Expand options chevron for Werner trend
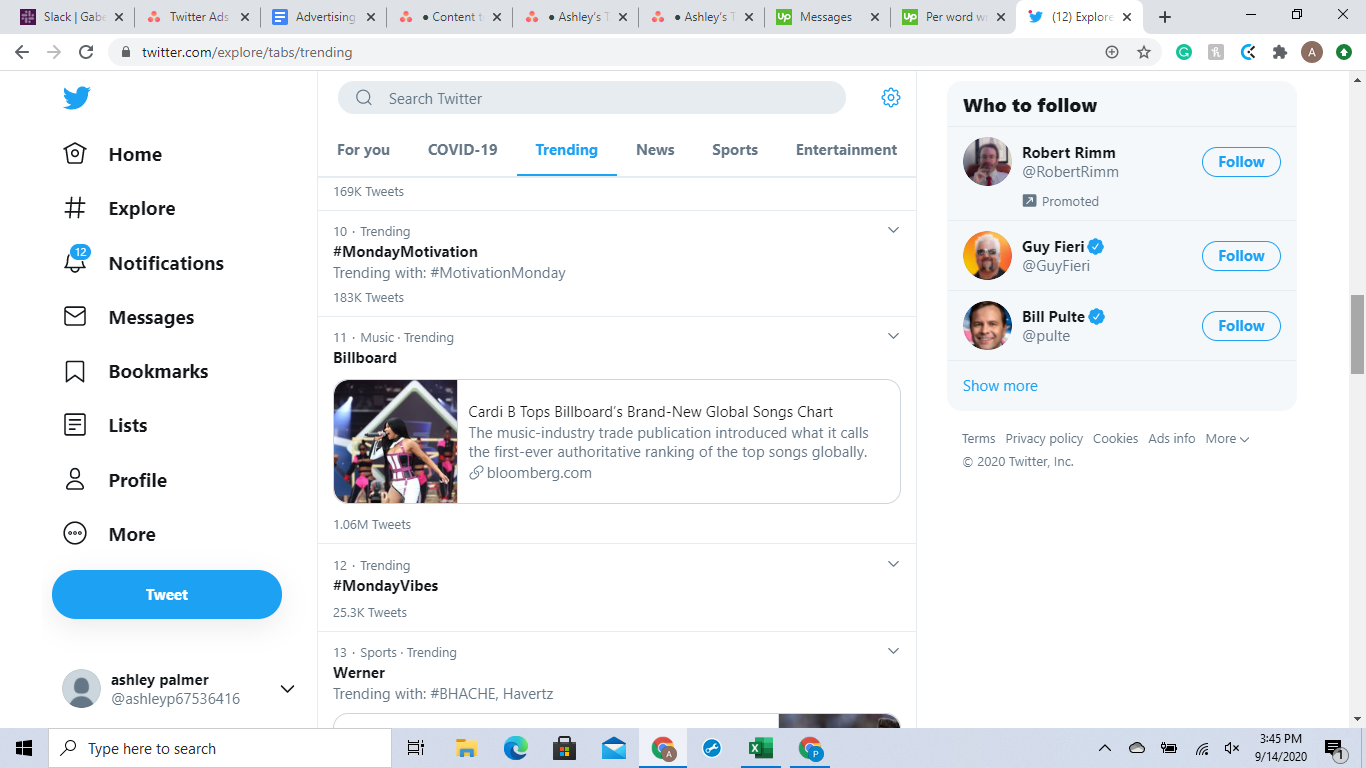 coord(894,651)
